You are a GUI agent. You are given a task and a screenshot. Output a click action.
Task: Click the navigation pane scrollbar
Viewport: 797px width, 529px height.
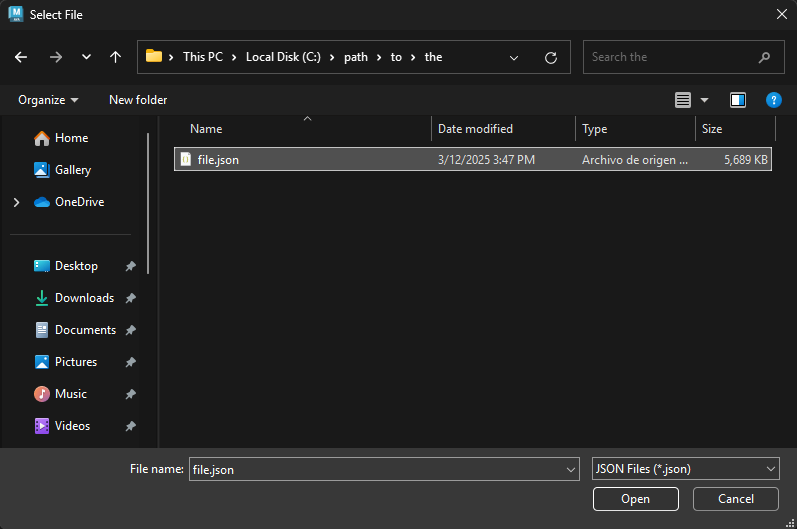[x=148, y=200]
